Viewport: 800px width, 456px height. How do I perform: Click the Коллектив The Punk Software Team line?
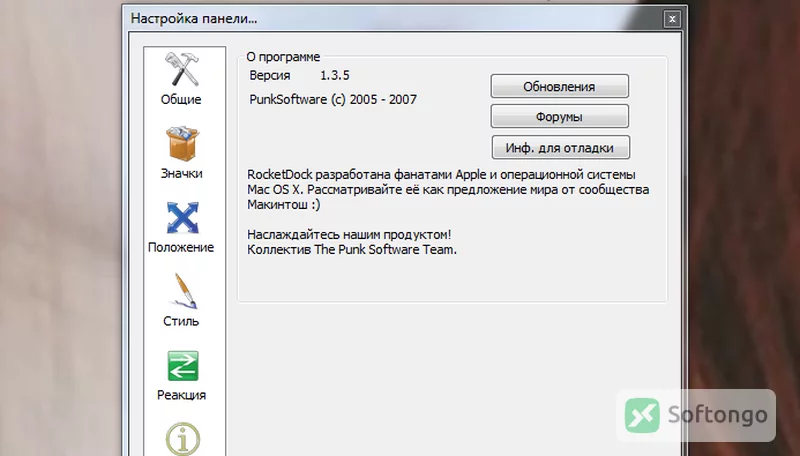click(352, 249)
